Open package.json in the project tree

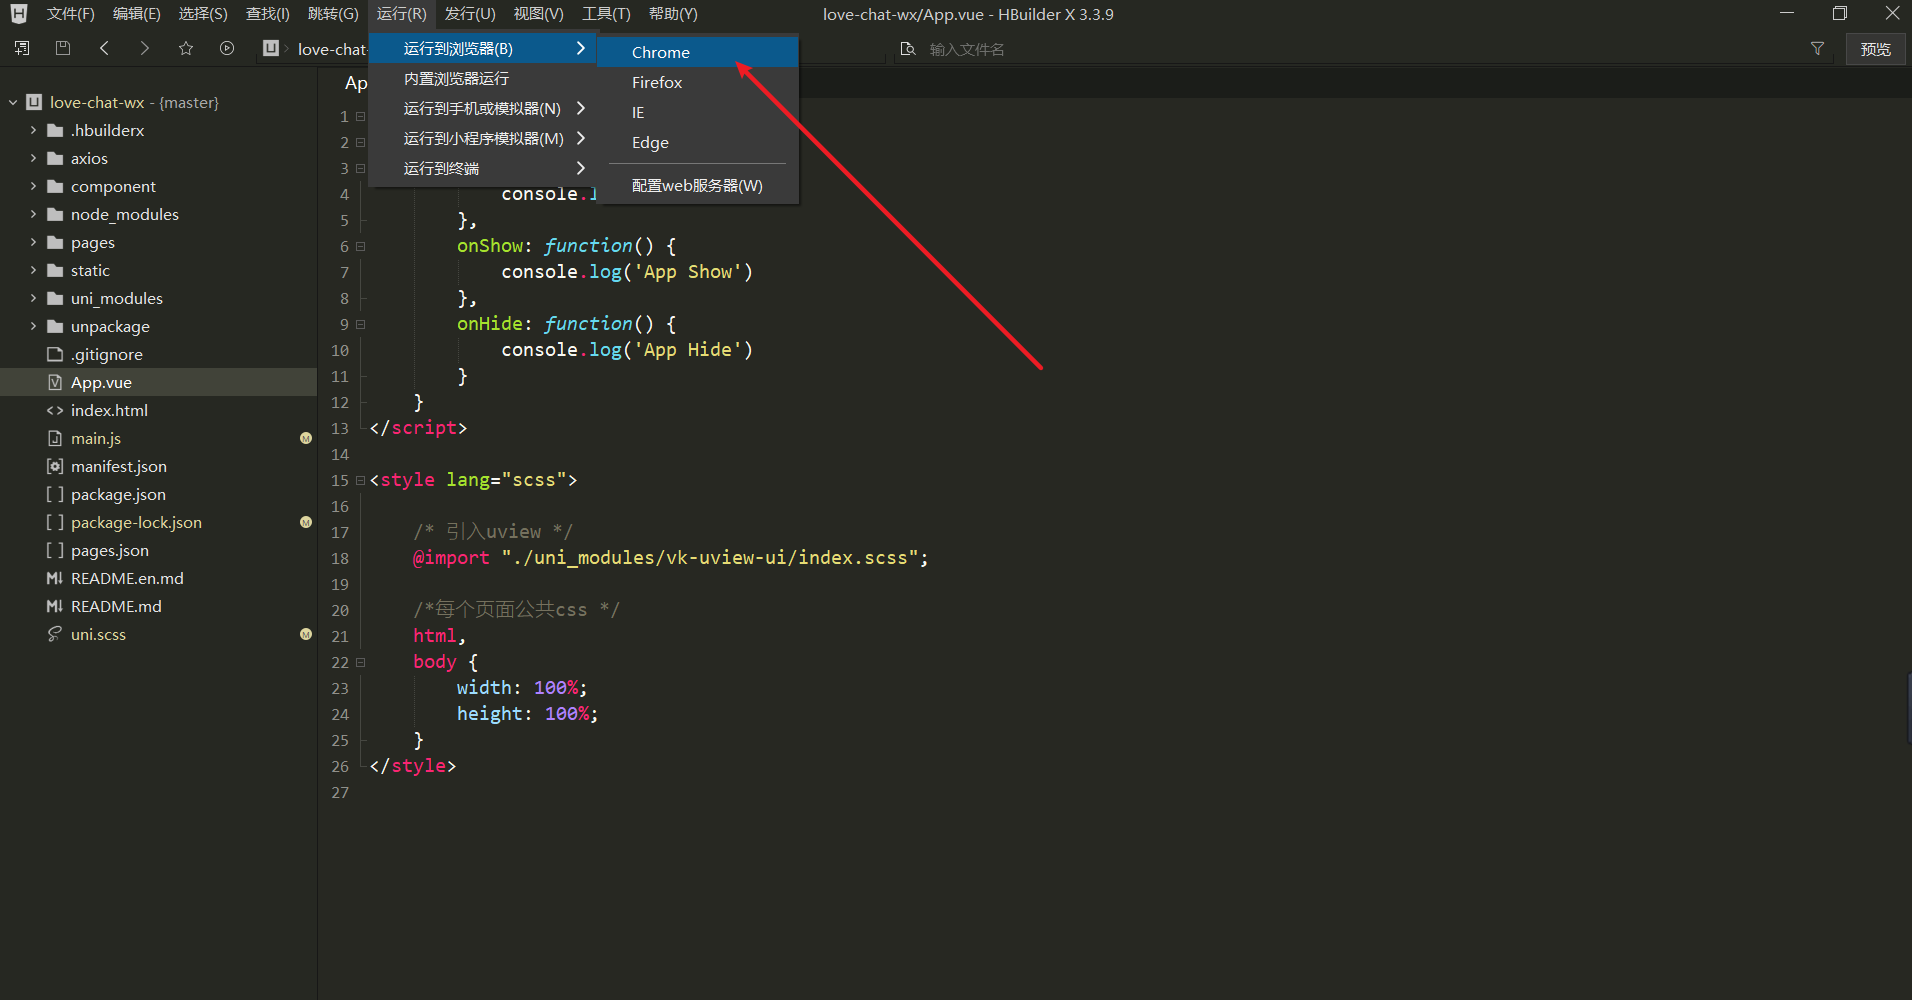coord(118,494)
